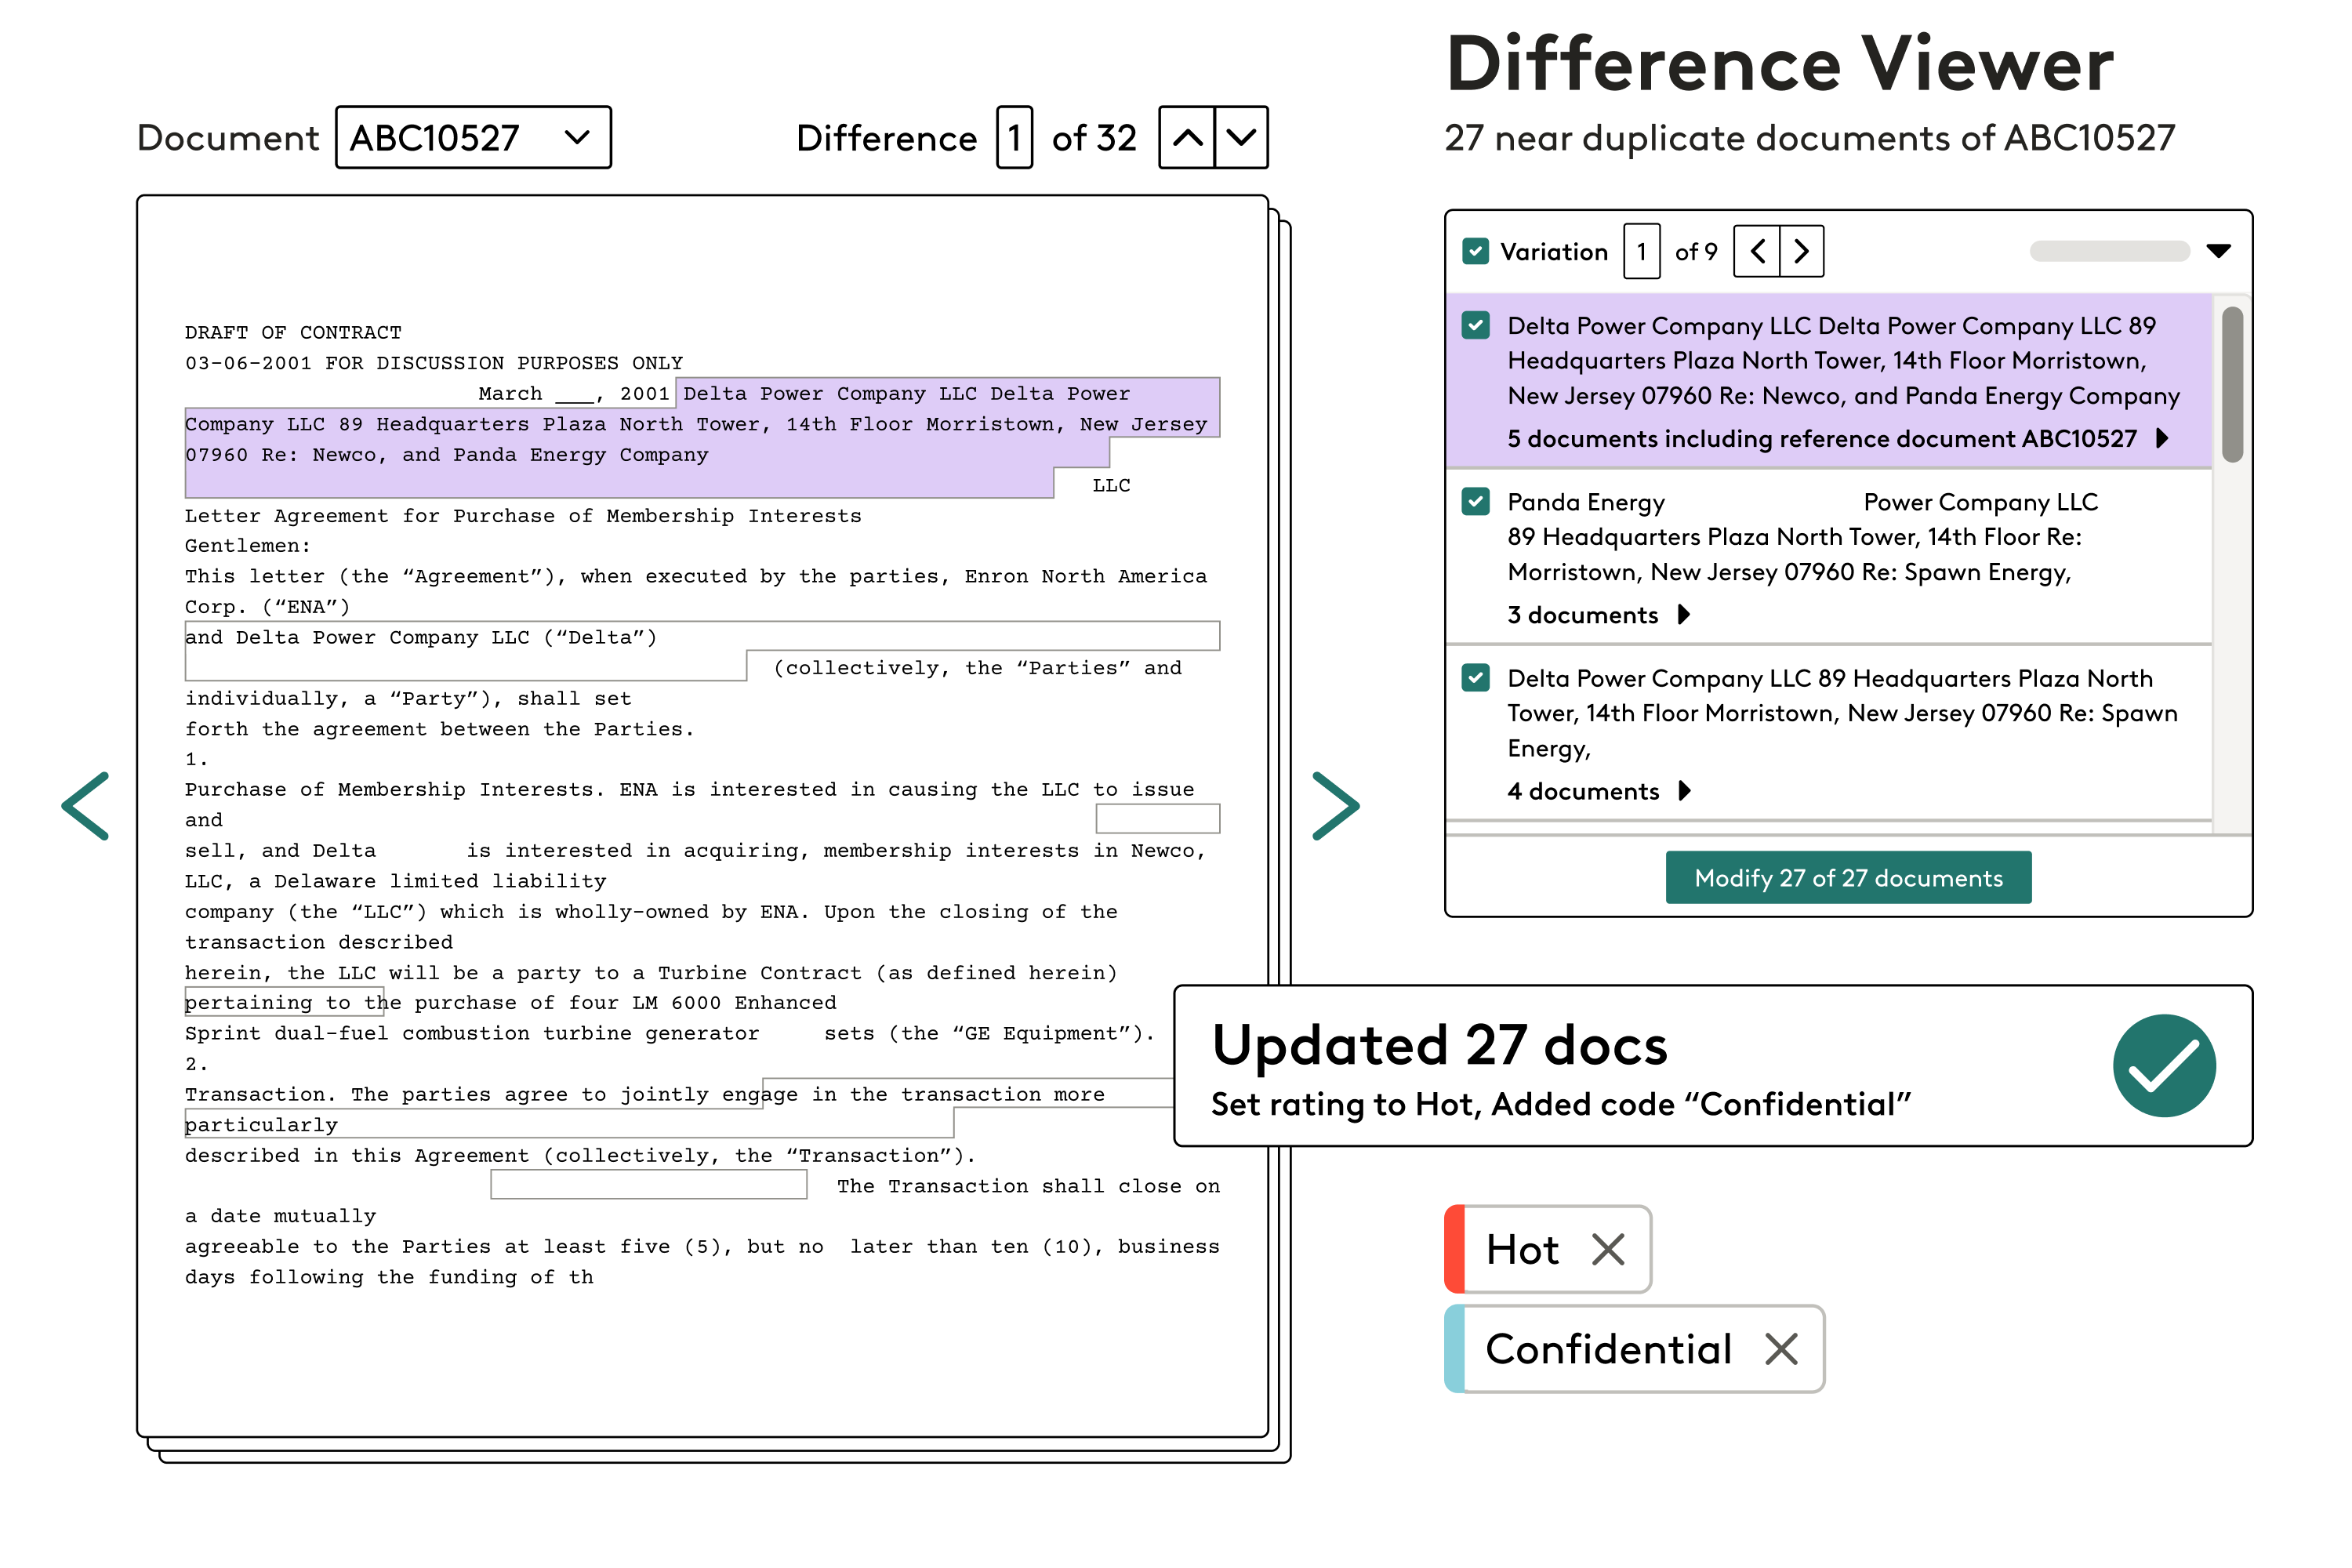Click the gray progress bar in variation header

2110,251
